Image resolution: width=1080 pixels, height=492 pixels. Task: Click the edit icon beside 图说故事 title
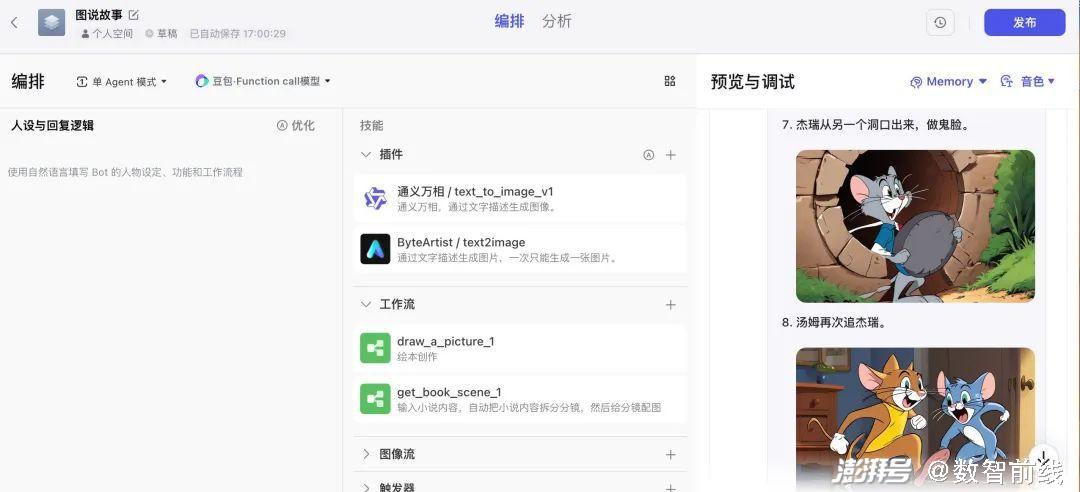pyautogui.click(x=134, y=15)
